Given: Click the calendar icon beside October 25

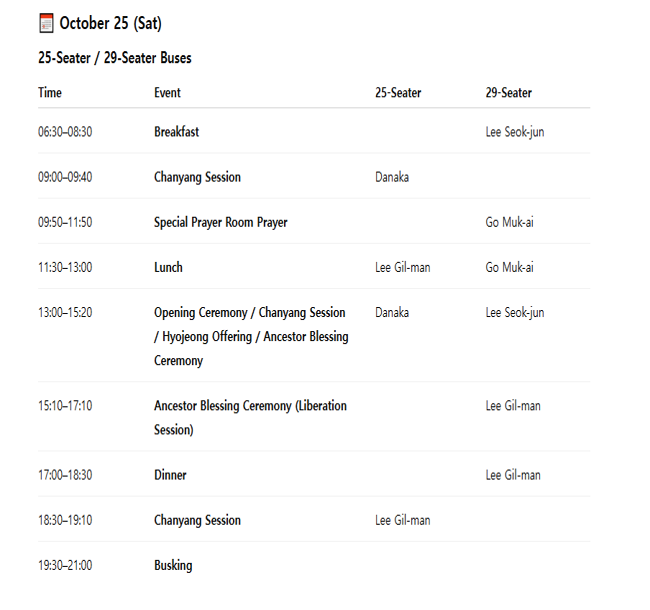Looking at the screenshot, I should tap(46, 23).
